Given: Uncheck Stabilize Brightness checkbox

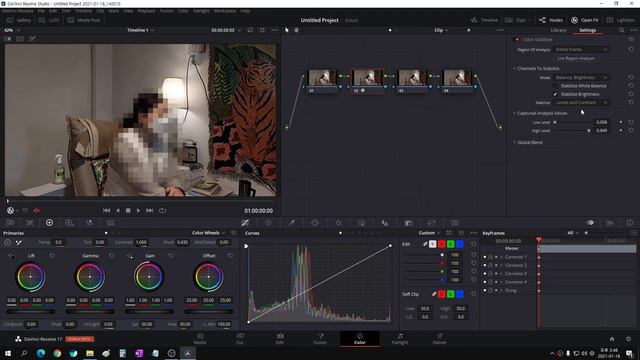Looking at the screenshot, I should click(555, 94).
